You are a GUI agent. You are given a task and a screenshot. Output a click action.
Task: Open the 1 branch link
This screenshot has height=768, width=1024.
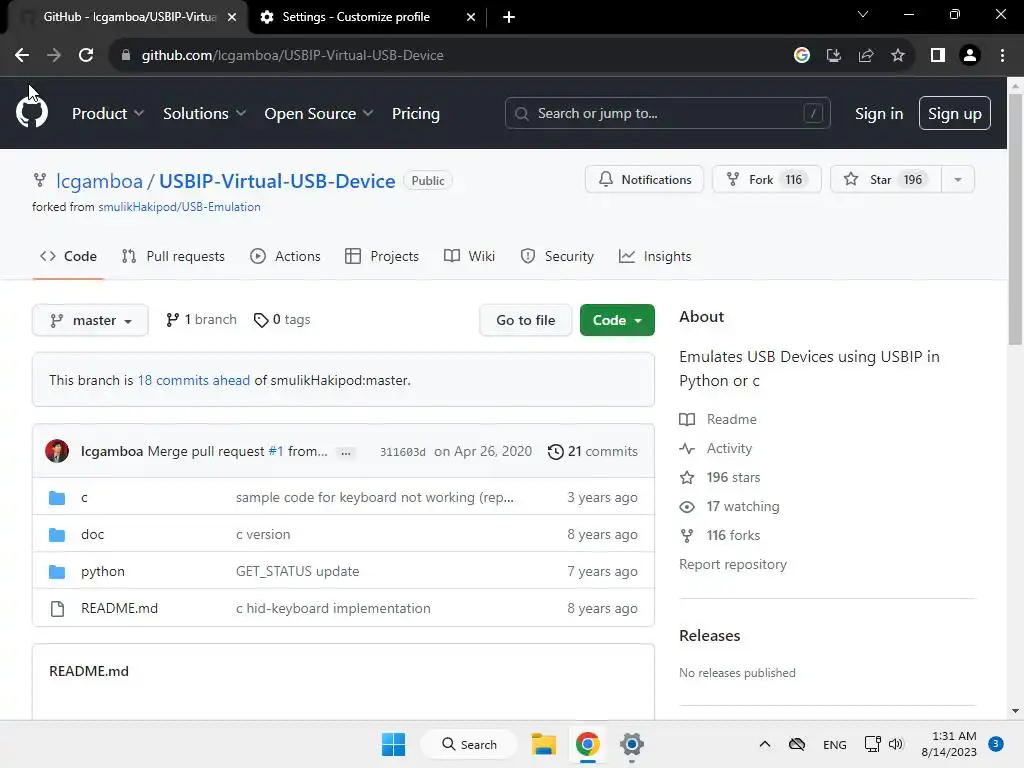201,319
